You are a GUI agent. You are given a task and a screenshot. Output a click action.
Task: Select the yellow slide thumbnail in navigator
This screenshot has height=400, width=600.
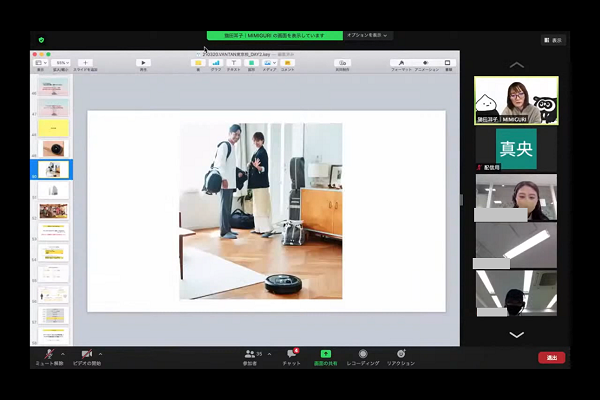pyautogui.click(x=53, y=128)
